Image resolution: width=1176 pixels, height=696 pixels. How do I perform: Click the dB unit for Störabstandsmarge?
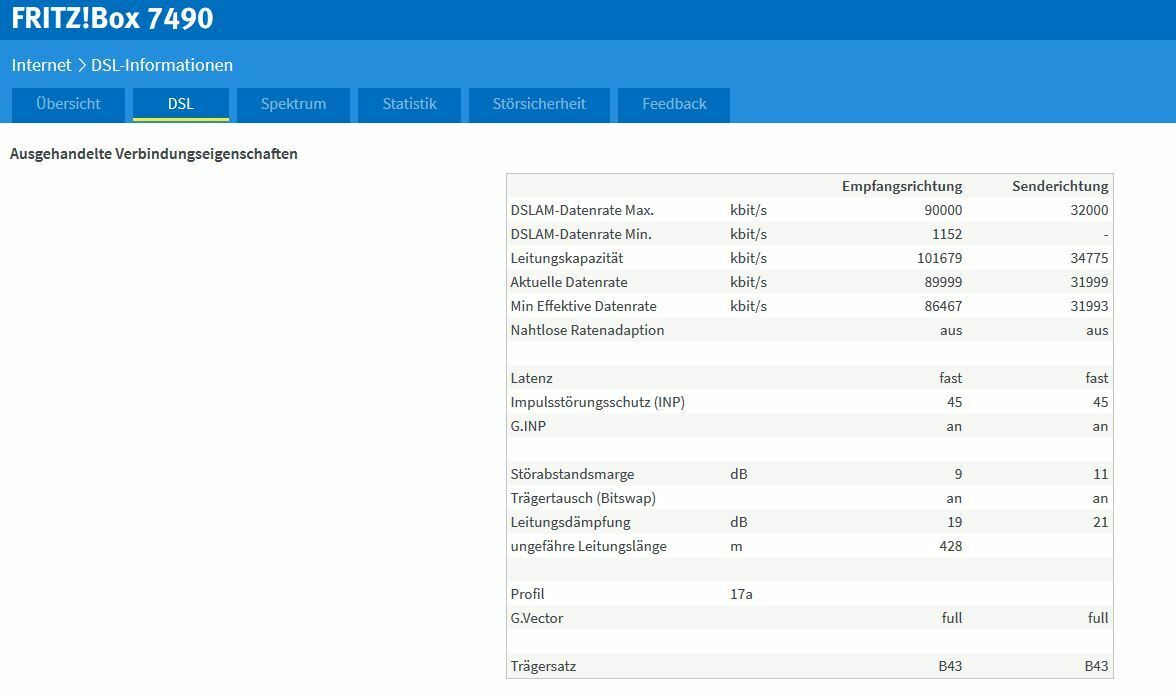tap(739, 474)
